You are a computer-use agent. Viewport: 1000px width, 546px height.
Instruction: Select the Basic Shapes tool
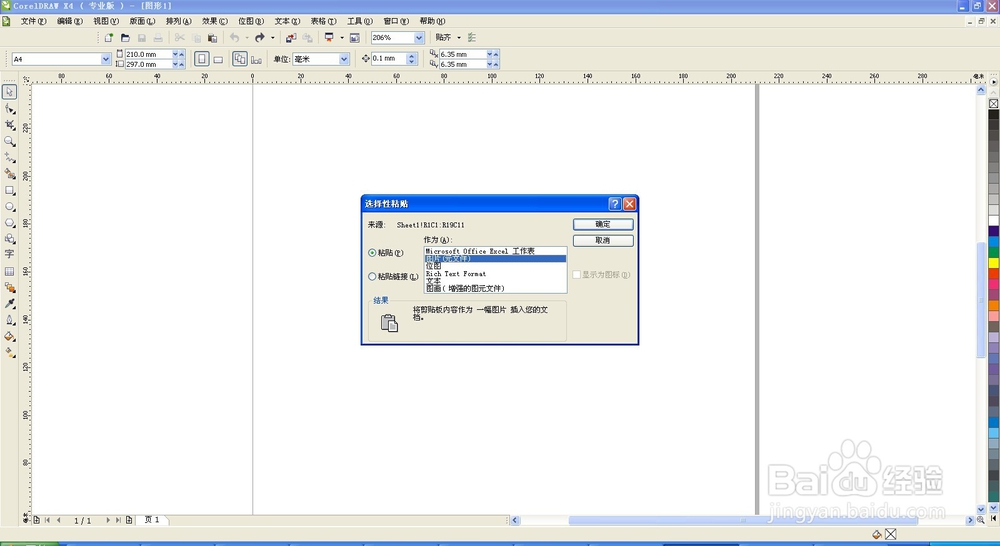10,239
